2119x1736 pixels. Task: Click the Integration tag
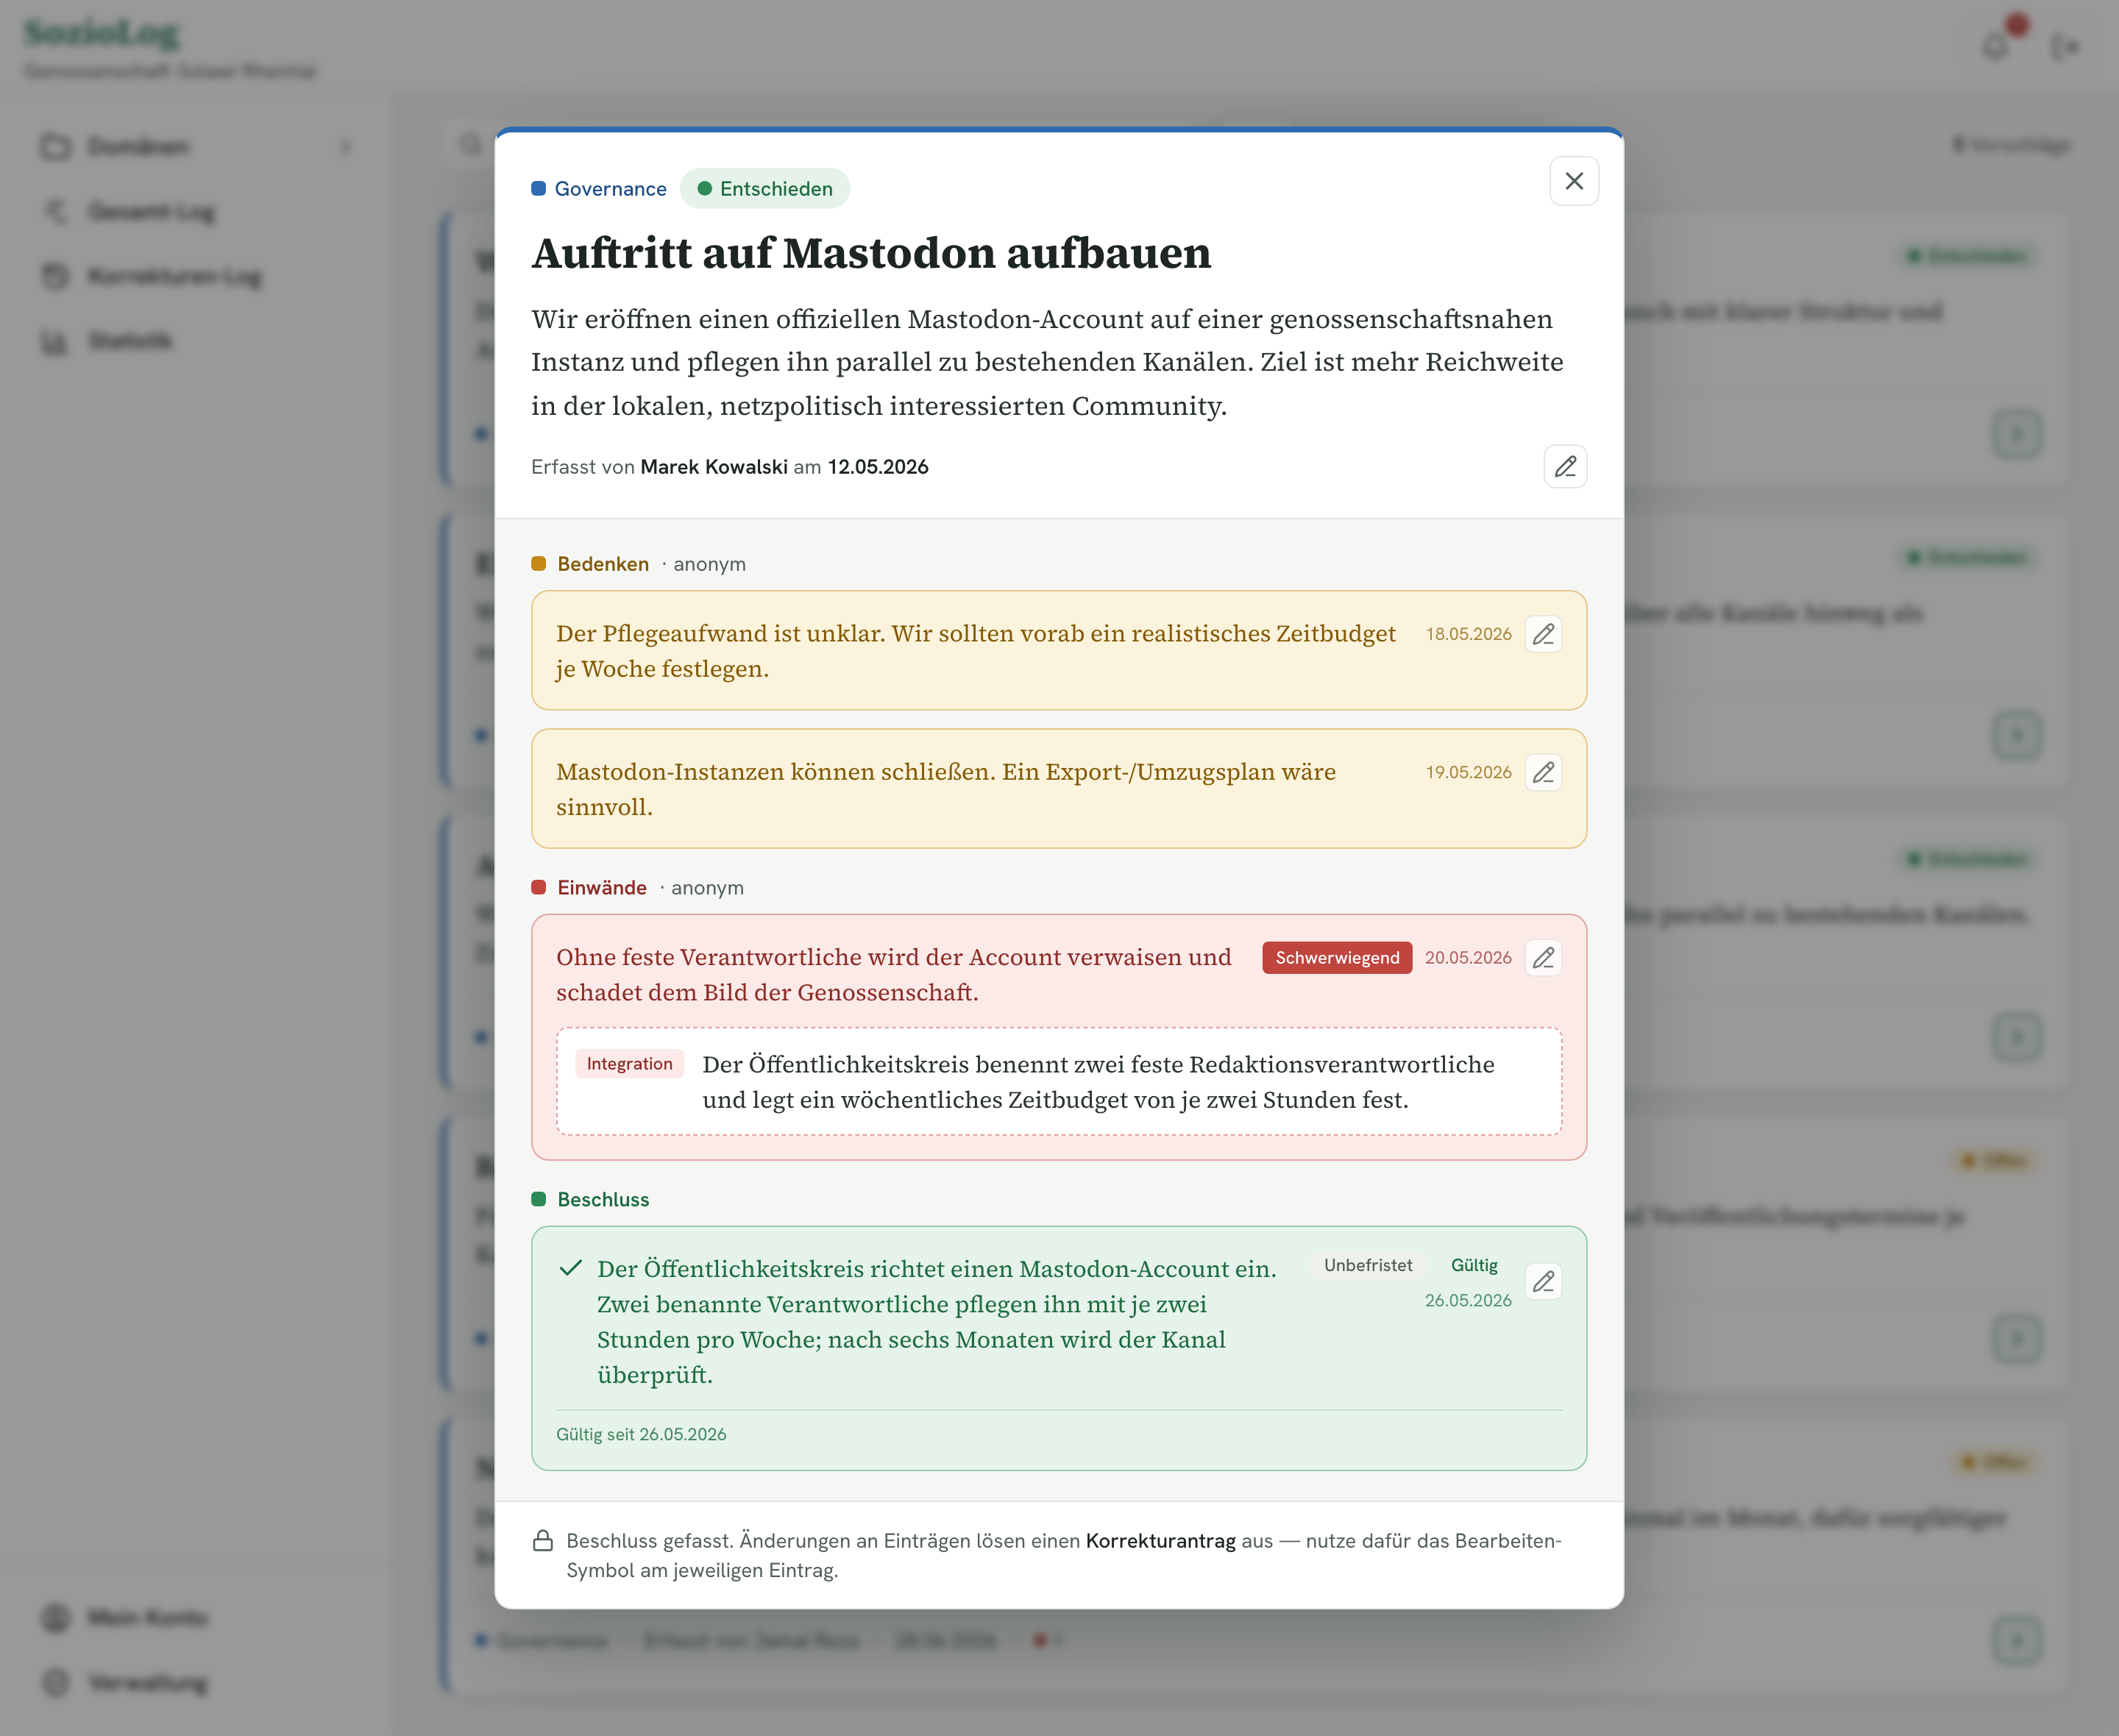(629, 1064)
